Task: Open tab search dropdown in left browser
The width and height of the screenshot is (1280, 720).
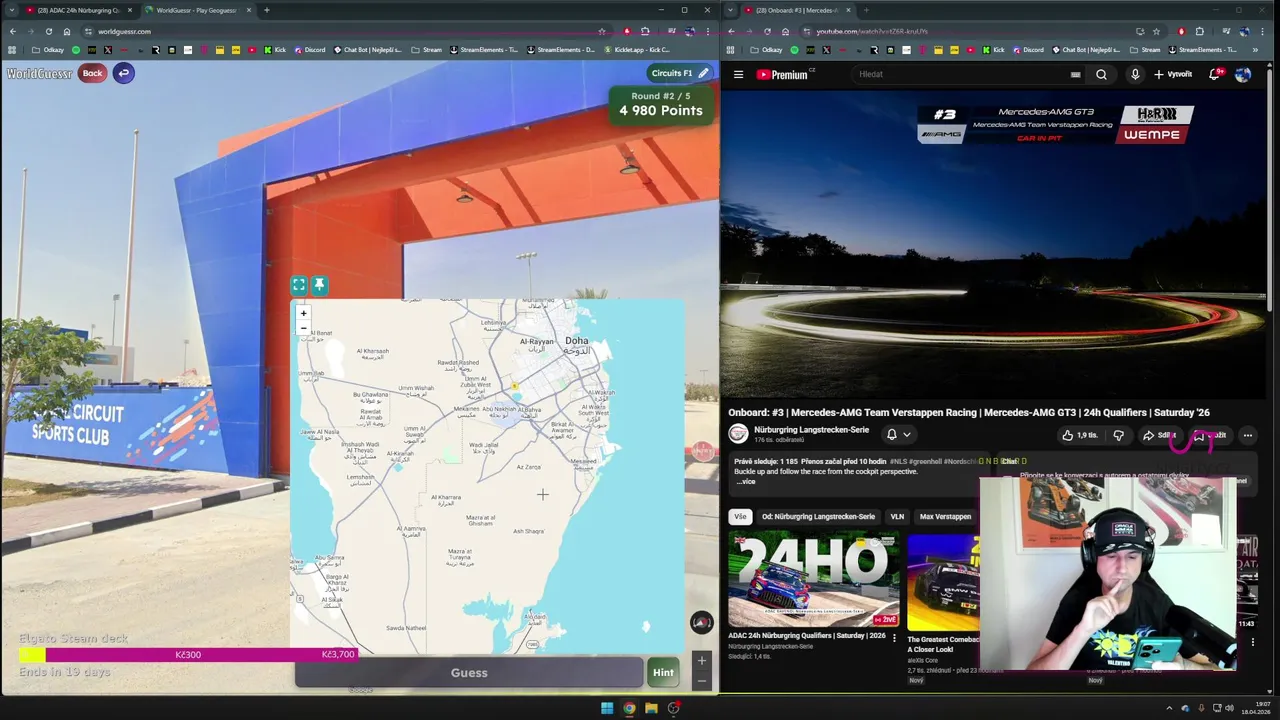Action: (10, 10)
